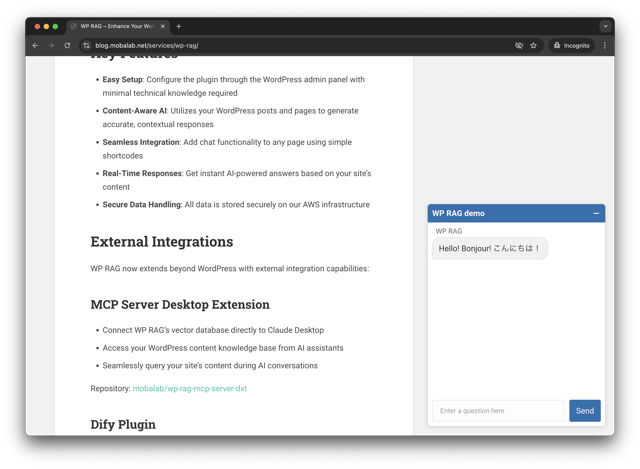Click the browser forward arrow
This screenshot has width=640, height=469.
[51, 45]
